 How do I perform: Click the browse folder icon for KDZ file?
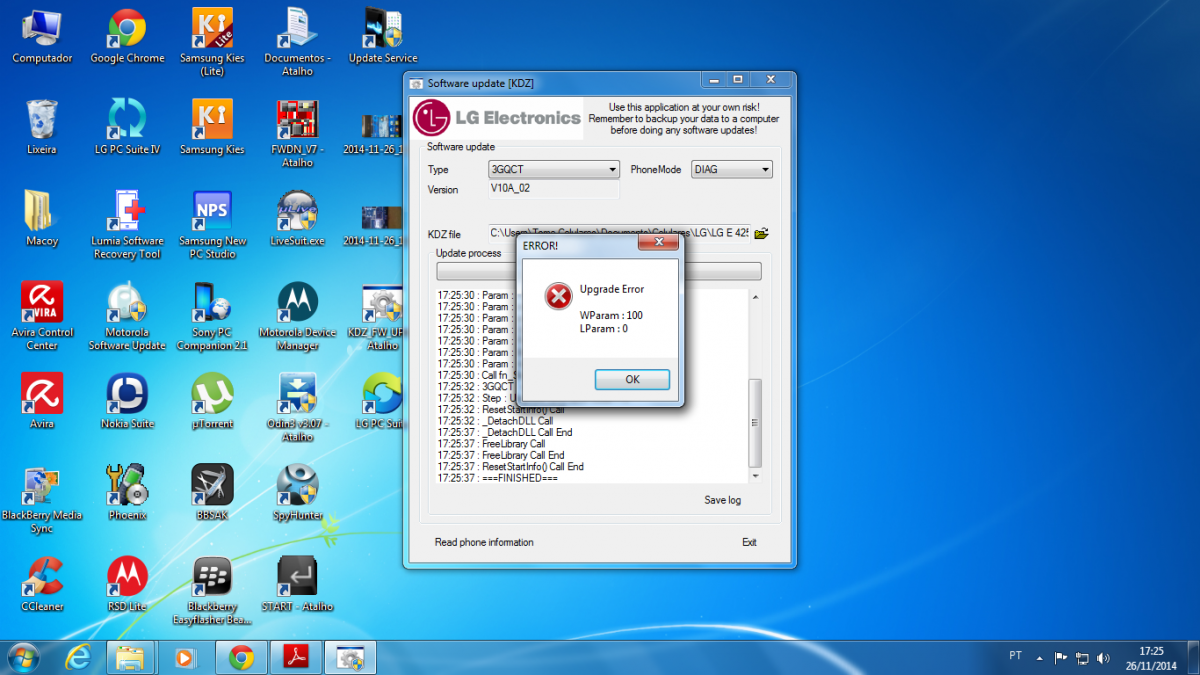(762, 233)
